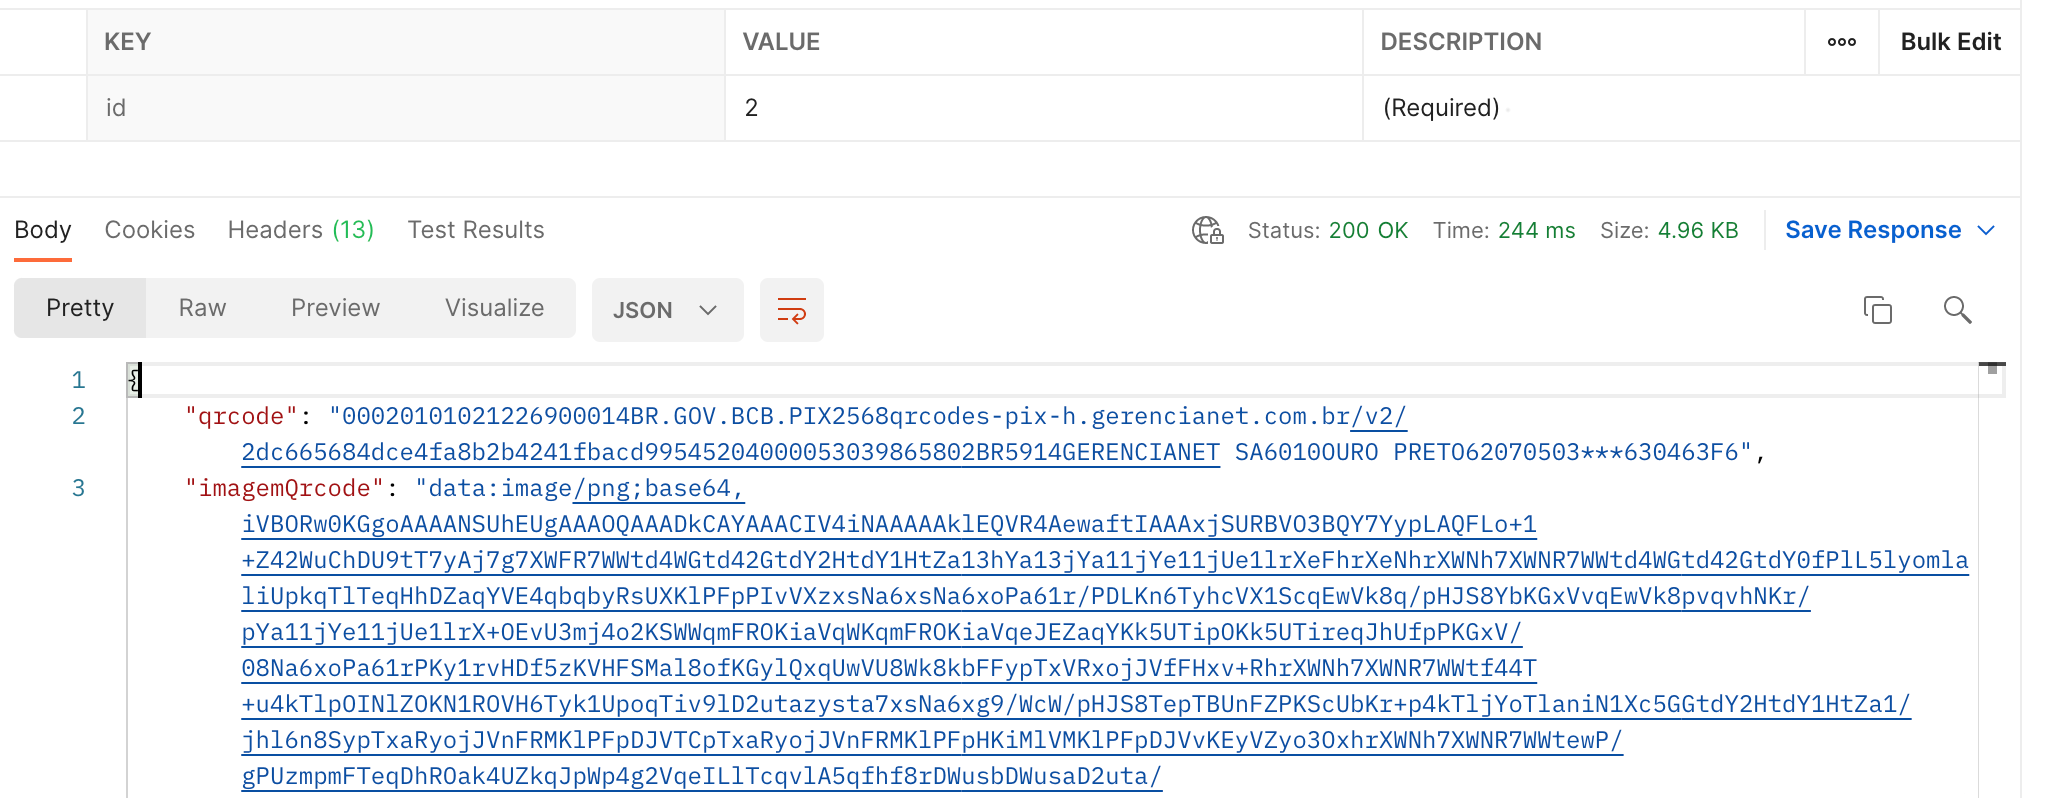Click Save Response
Screen dimensions: 2060x798
1873,230
